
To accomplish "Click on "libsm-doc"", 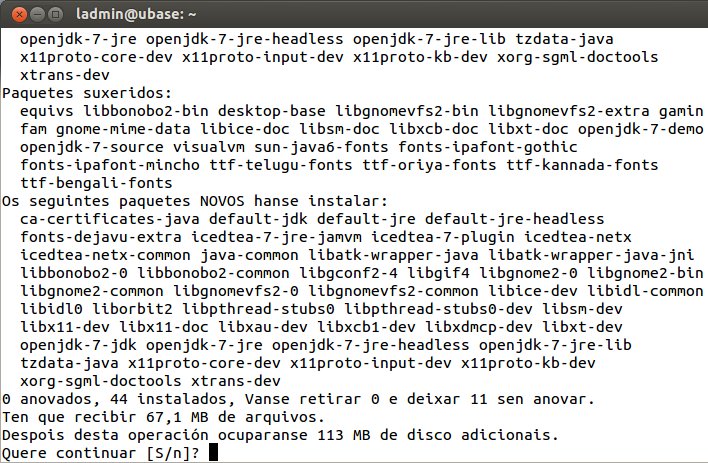I will click(340, 129).
